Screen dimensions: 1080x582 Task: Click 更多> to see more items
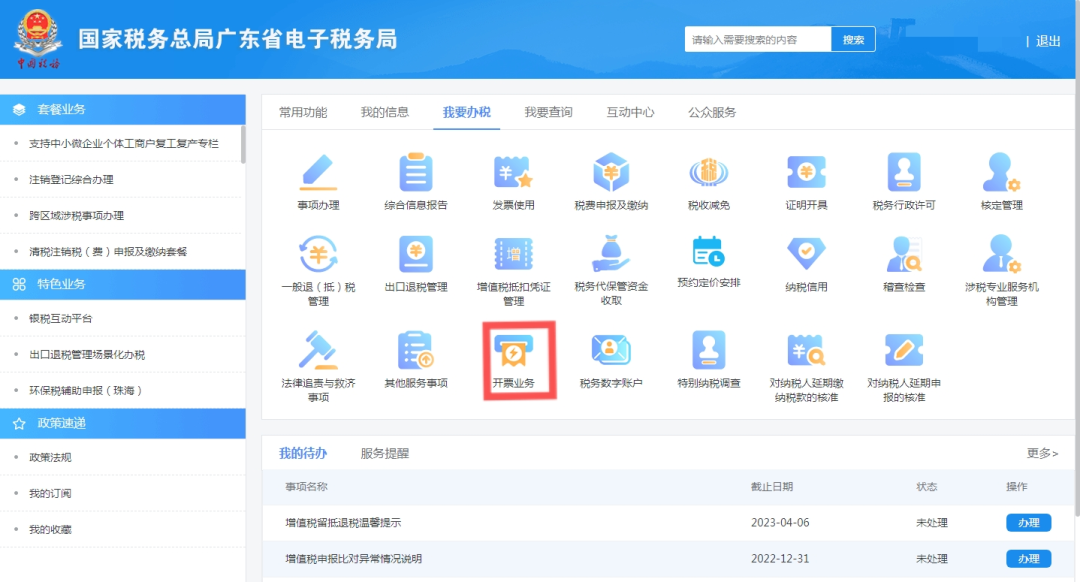click(1042, 453)
